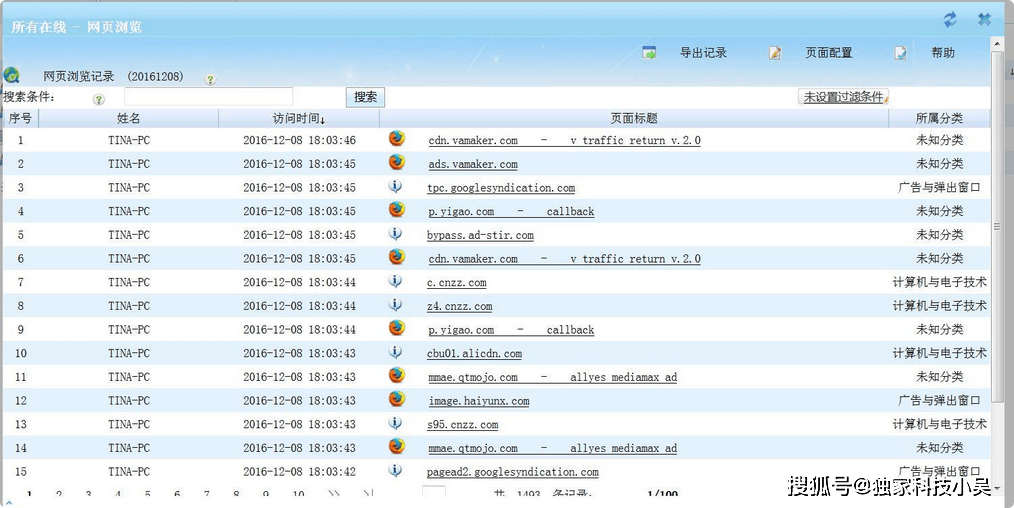The image size is (1014, 508).
Task: Click the export records icon
Action: 649,53
